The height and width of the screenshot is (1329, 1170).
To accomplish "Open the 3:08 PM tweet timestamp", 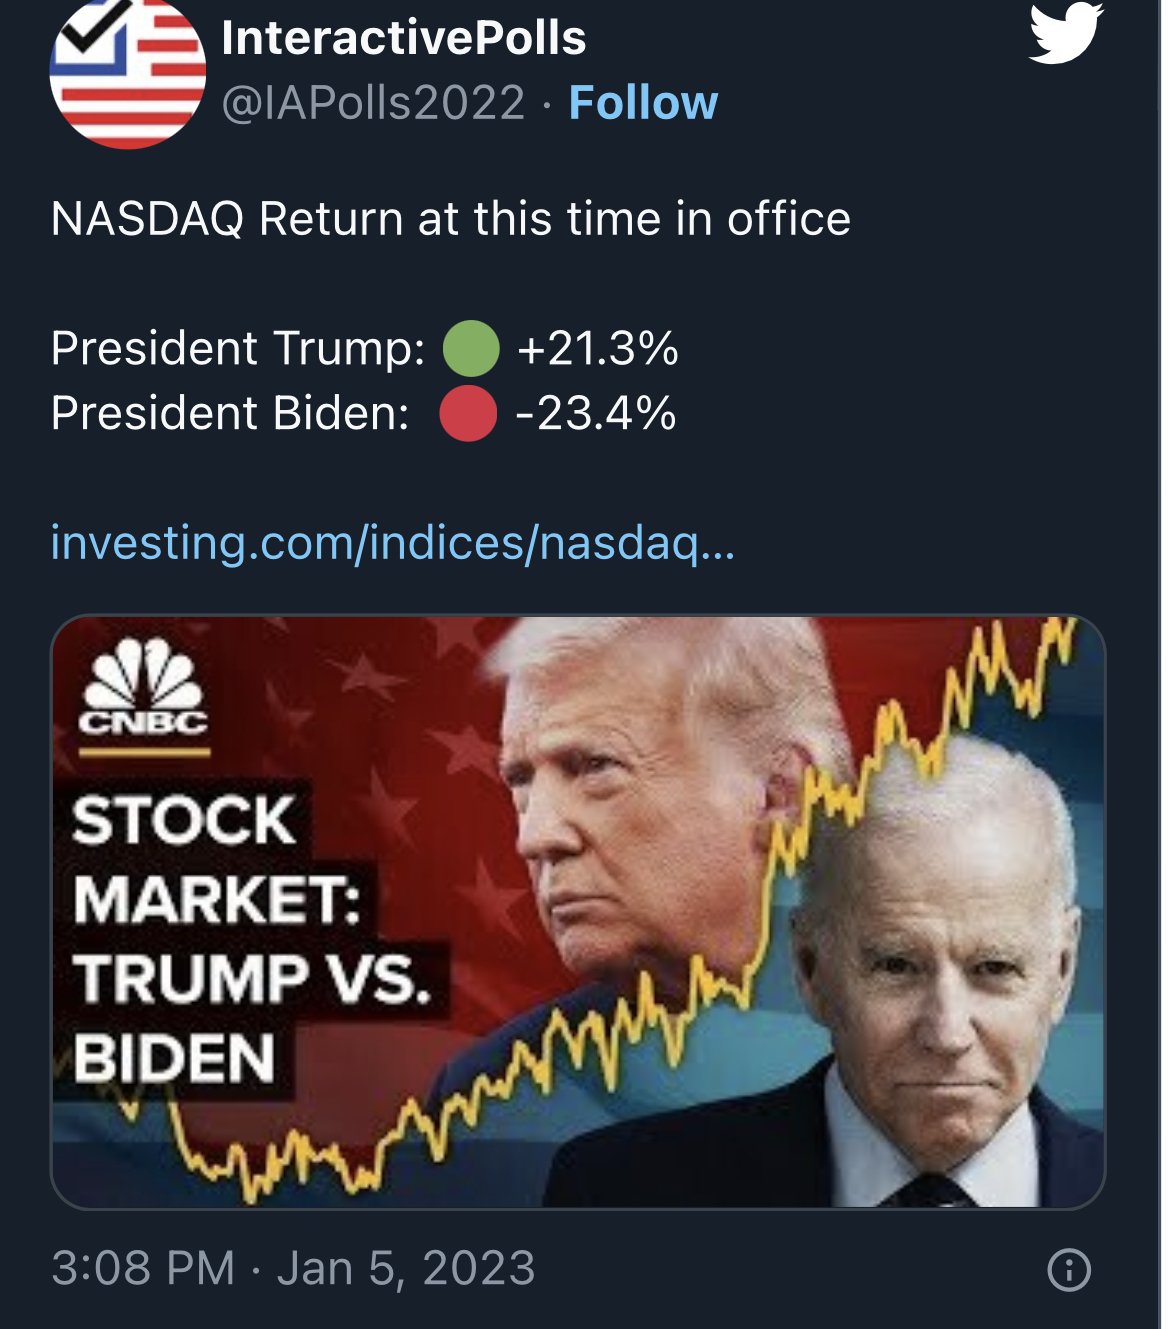I will click(143, 1268).
